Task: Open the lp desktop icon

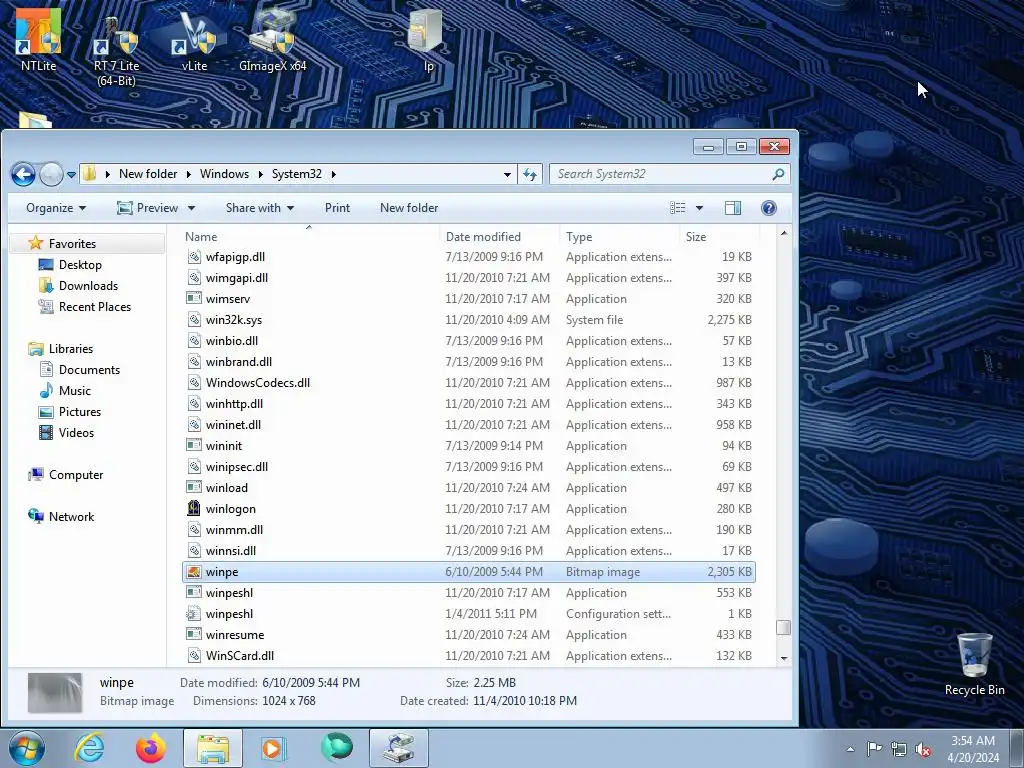Action: tap(428, 39)
